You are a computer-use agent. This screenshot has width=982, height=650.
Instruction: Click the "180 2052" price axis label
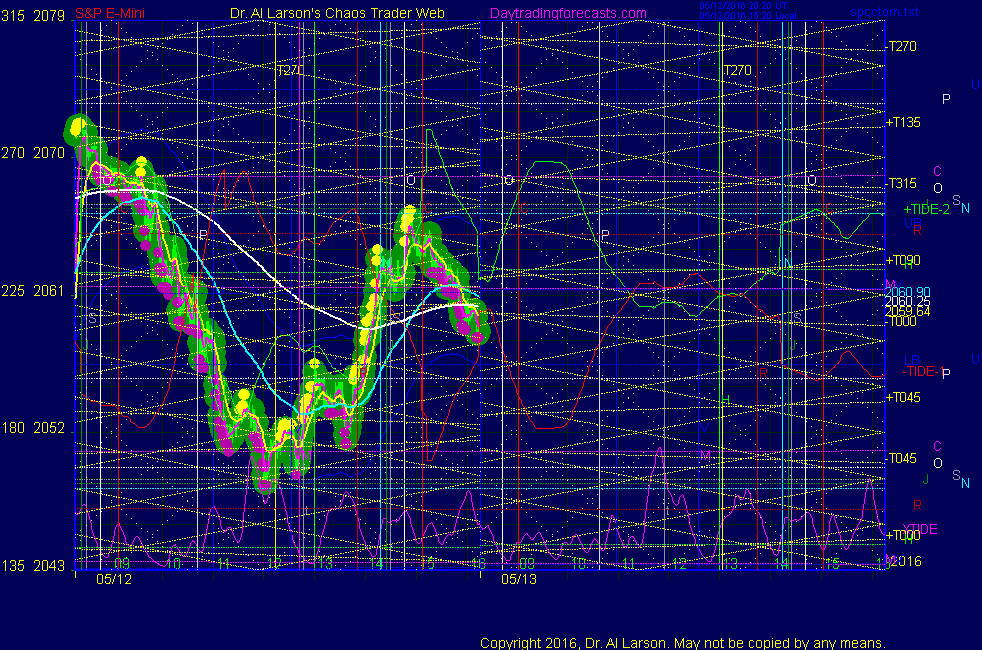click(33, 428)
